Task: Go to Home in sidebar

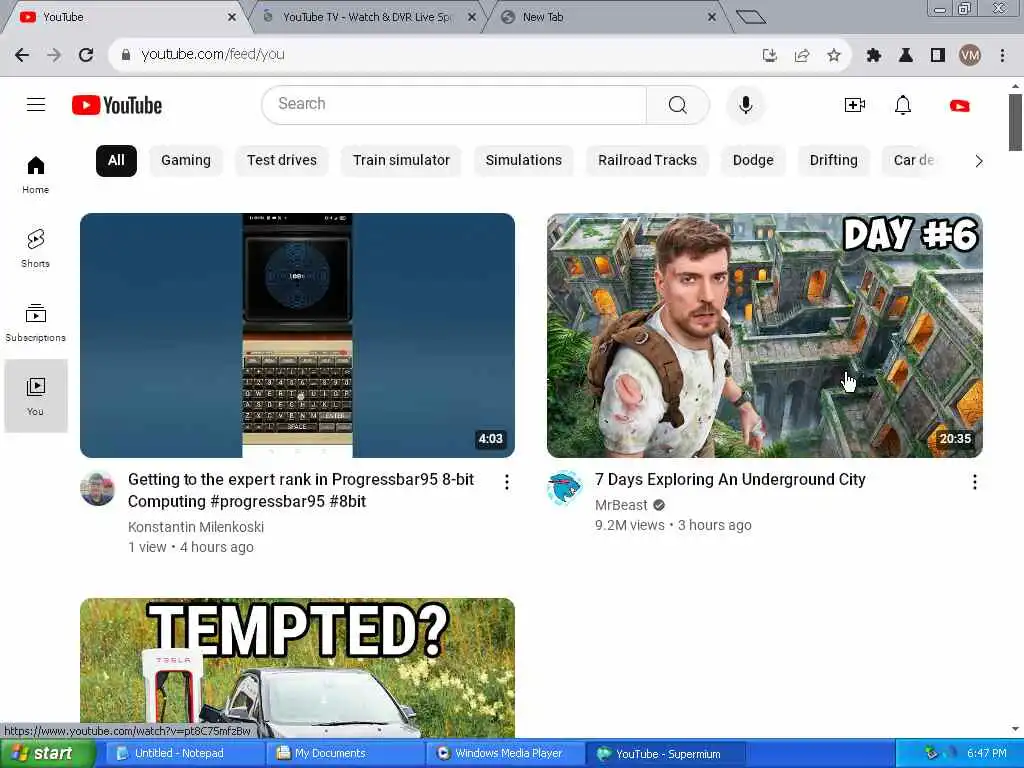Action: coord(35,174)
